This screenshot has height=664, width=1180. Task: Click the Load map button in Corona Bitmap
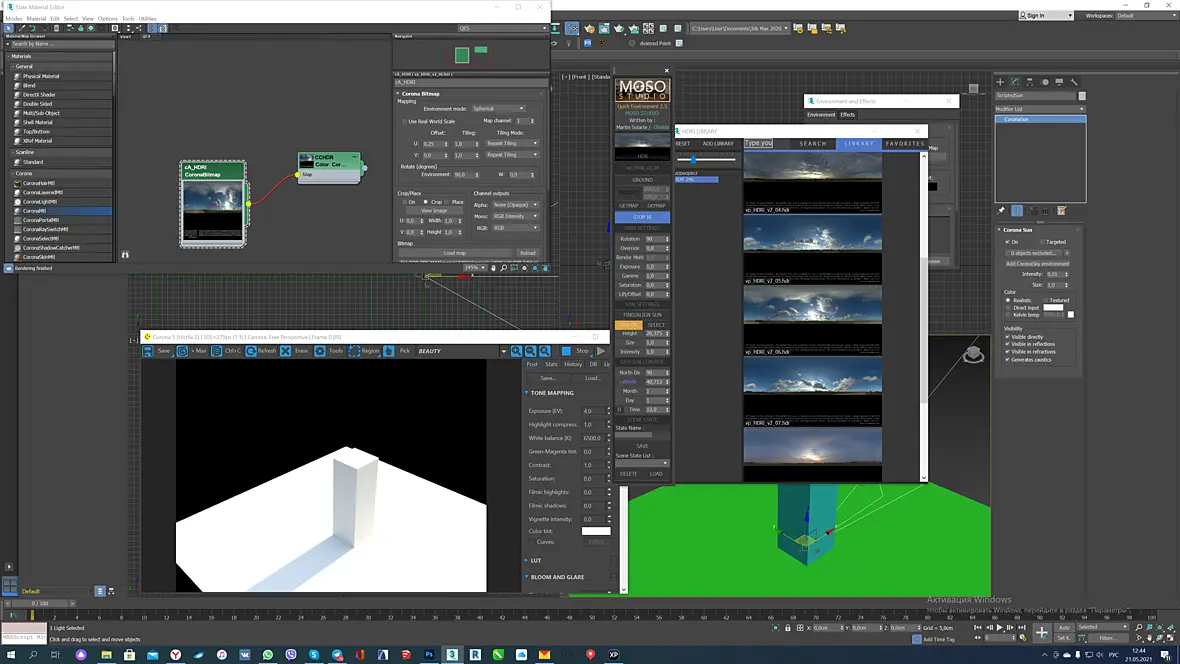pos(455,253)
